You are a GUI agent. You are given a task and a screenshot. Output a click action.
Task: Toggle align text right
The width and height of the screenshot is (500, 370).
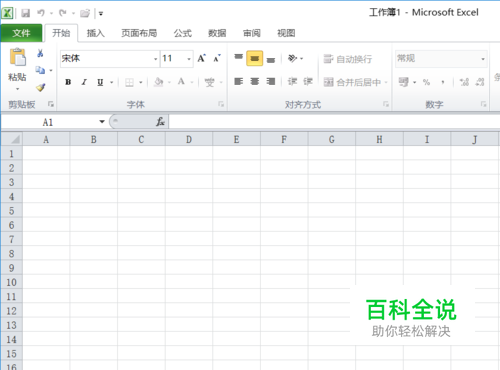click(x=271, y=81)
